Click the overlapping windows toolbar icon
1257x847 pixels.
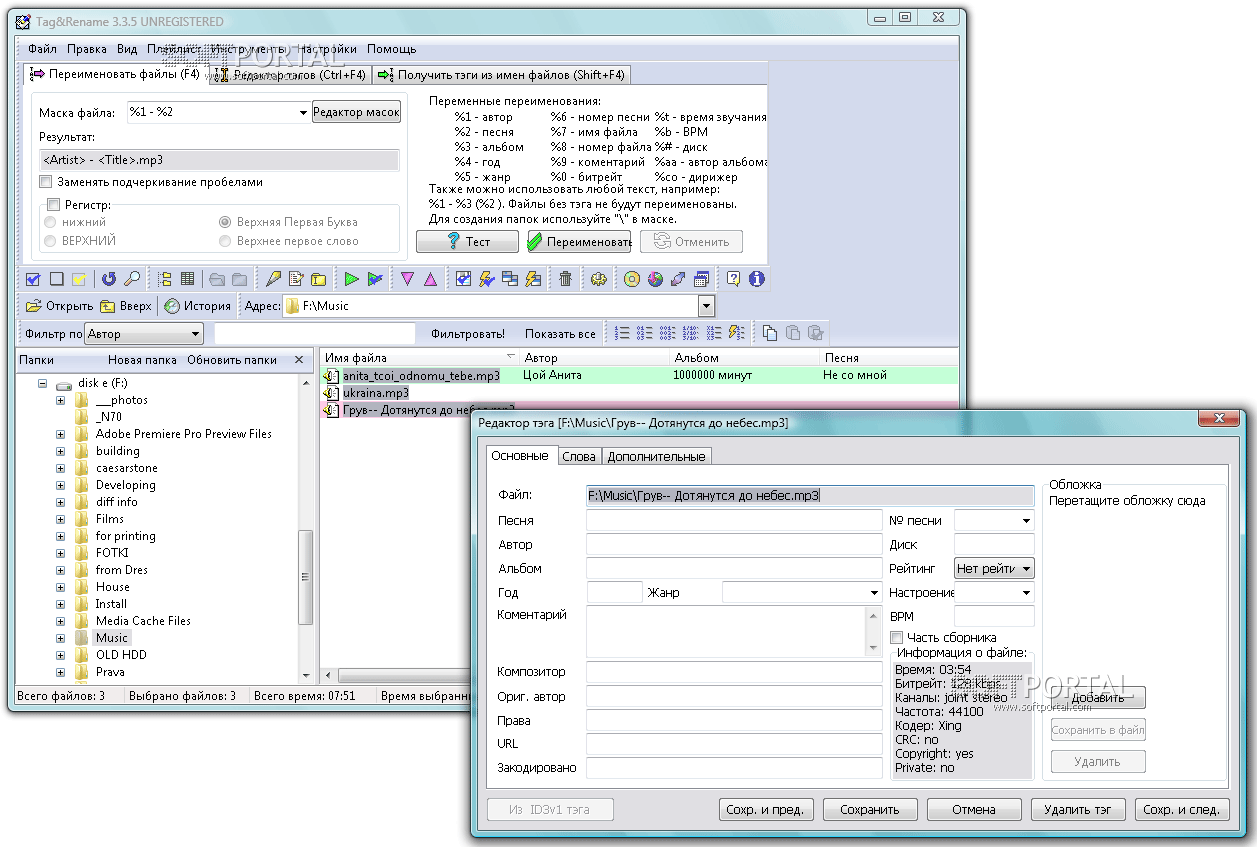click(x=510, y=279)
